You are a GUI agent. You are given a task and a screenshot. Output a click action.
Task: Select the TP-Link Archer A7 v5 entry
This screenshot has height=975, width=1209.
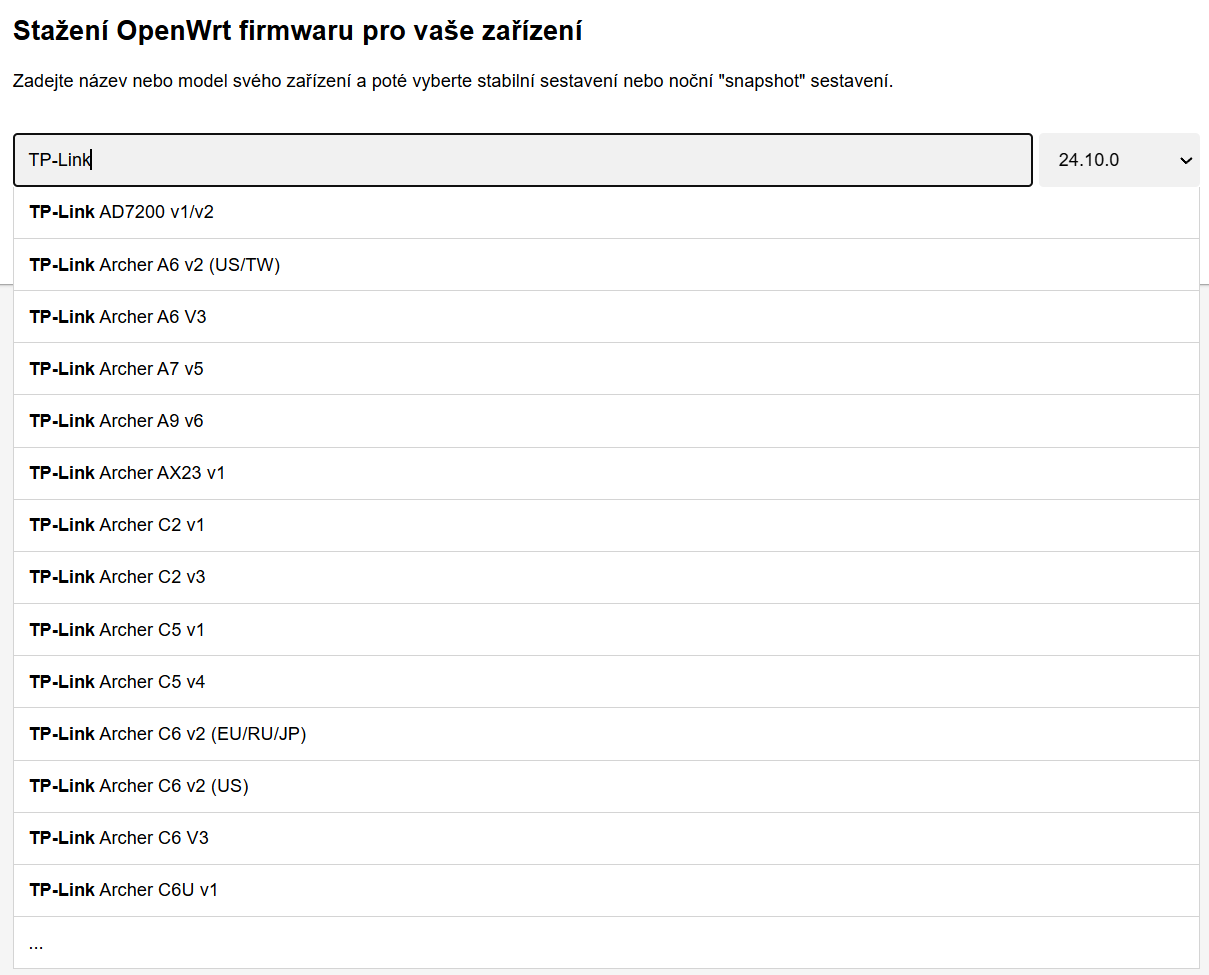[x=116, y=369]
